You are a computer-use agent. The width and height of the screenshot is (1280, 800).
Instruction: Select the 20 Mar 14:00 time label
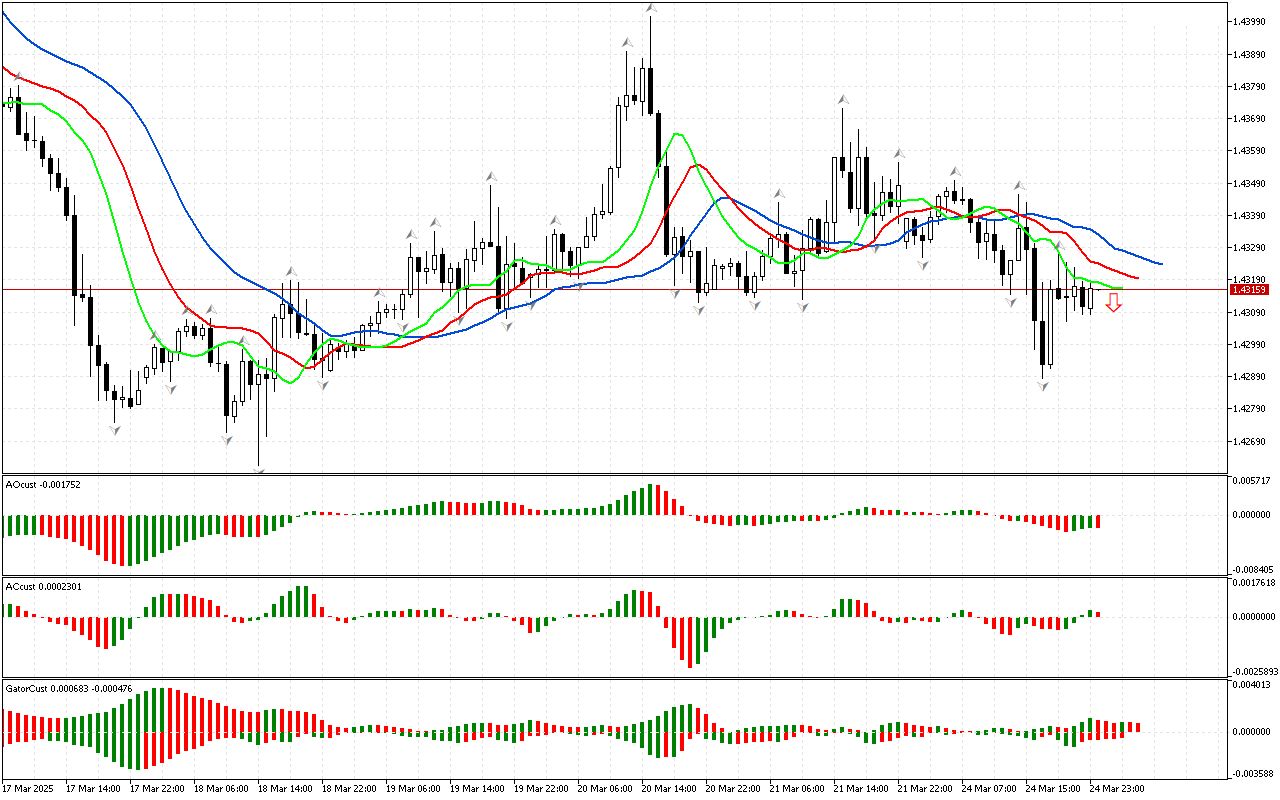point(669,788)
